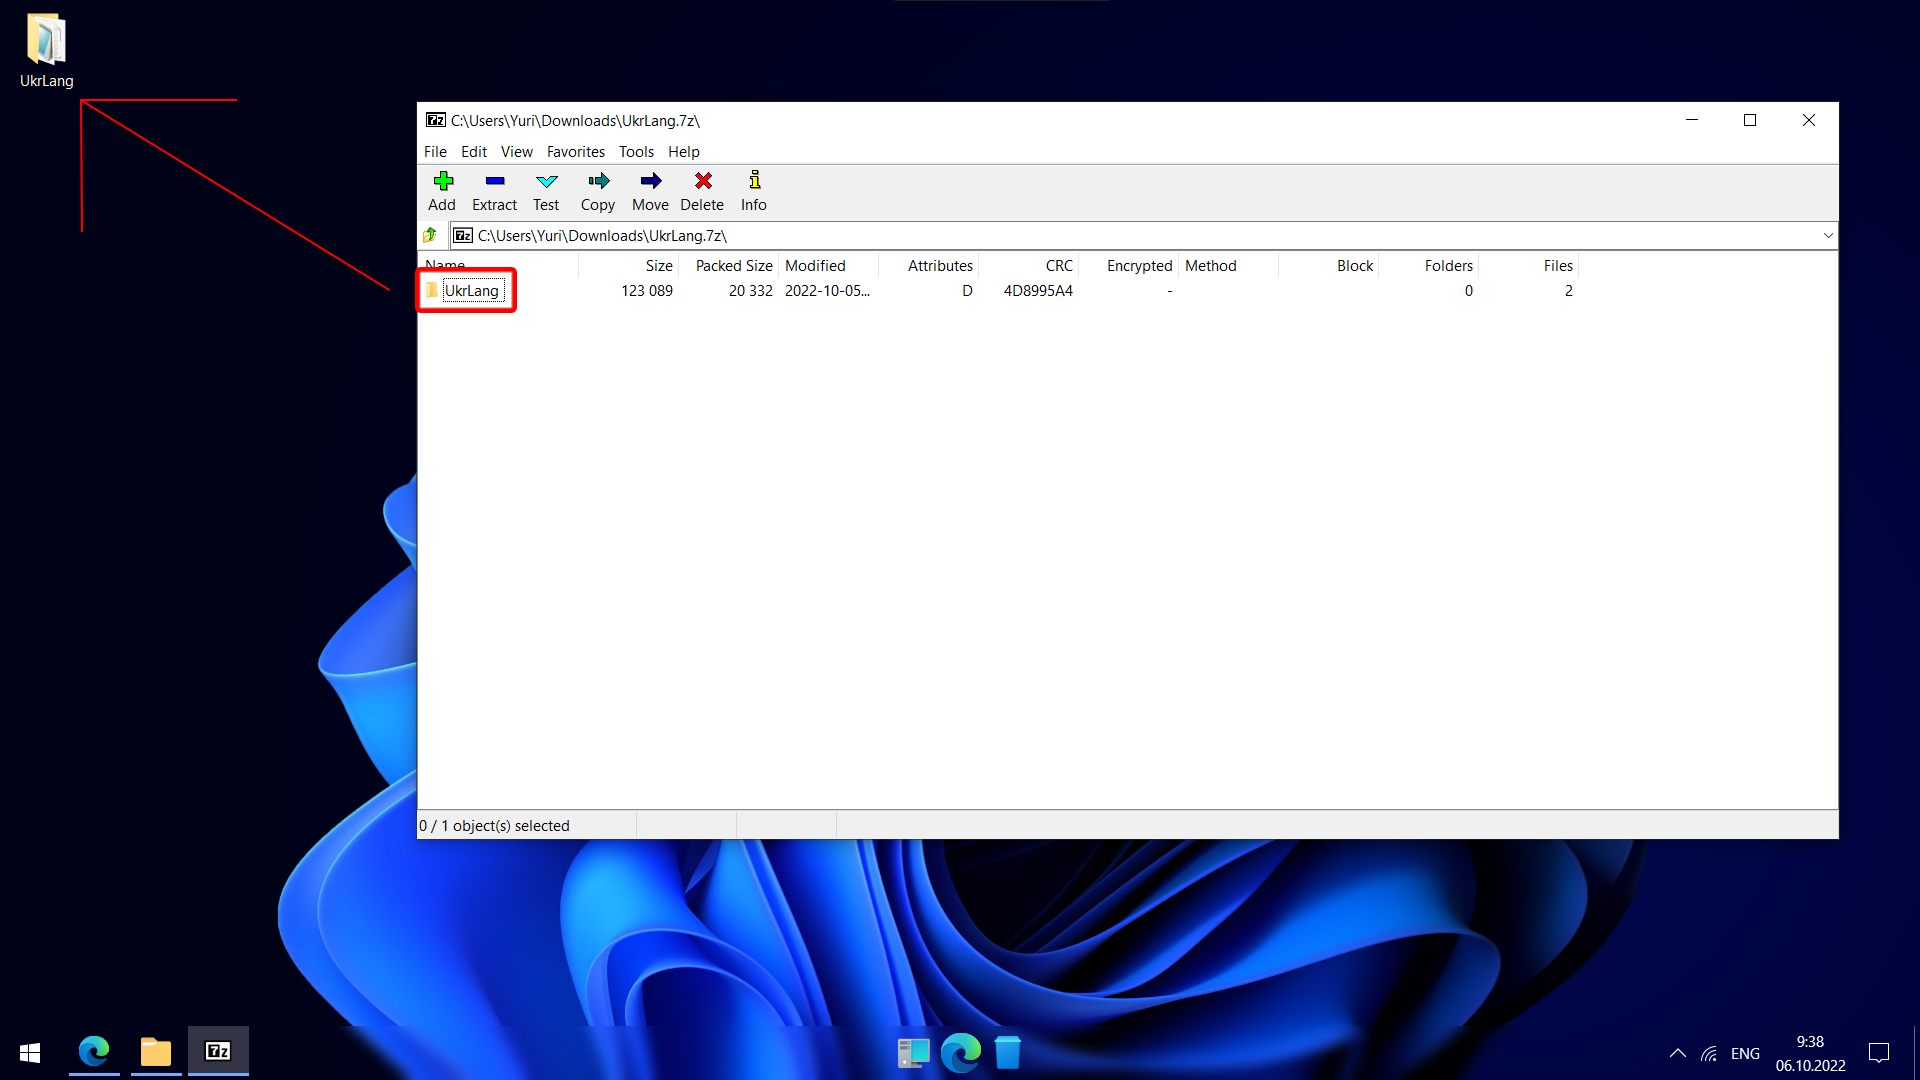The height and width of the screenshot is (1080, 1920).
Task: Go up one folder level icon
Action: [431, 235]
